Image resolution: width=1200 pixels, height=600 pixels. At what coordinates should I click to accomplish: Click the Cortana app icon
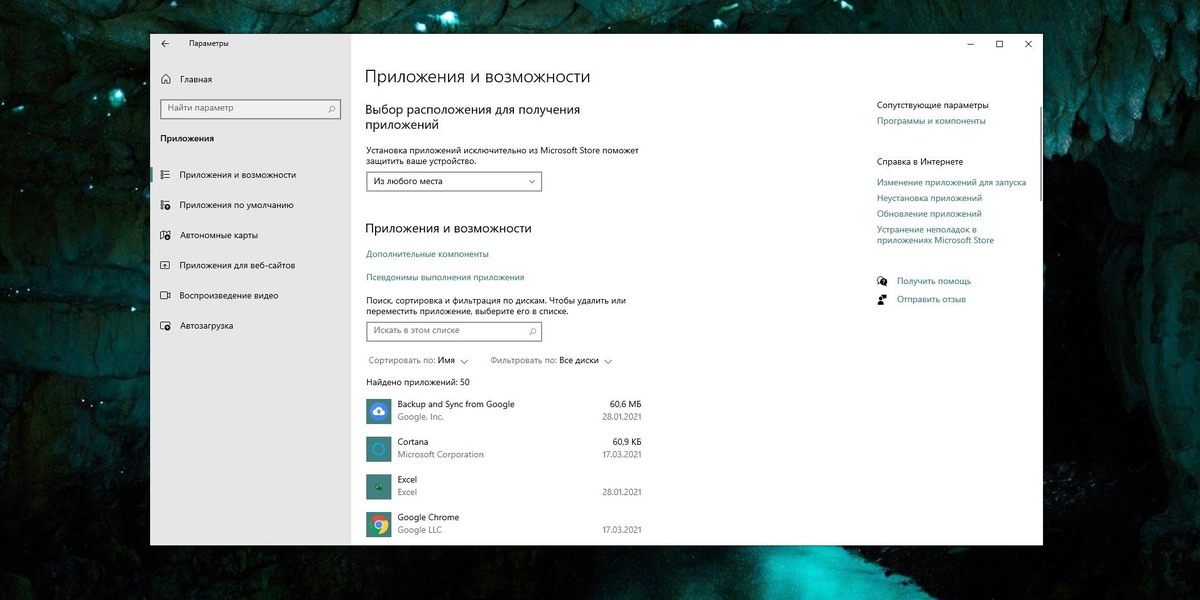pyautogui.click(x=378, y=449)
